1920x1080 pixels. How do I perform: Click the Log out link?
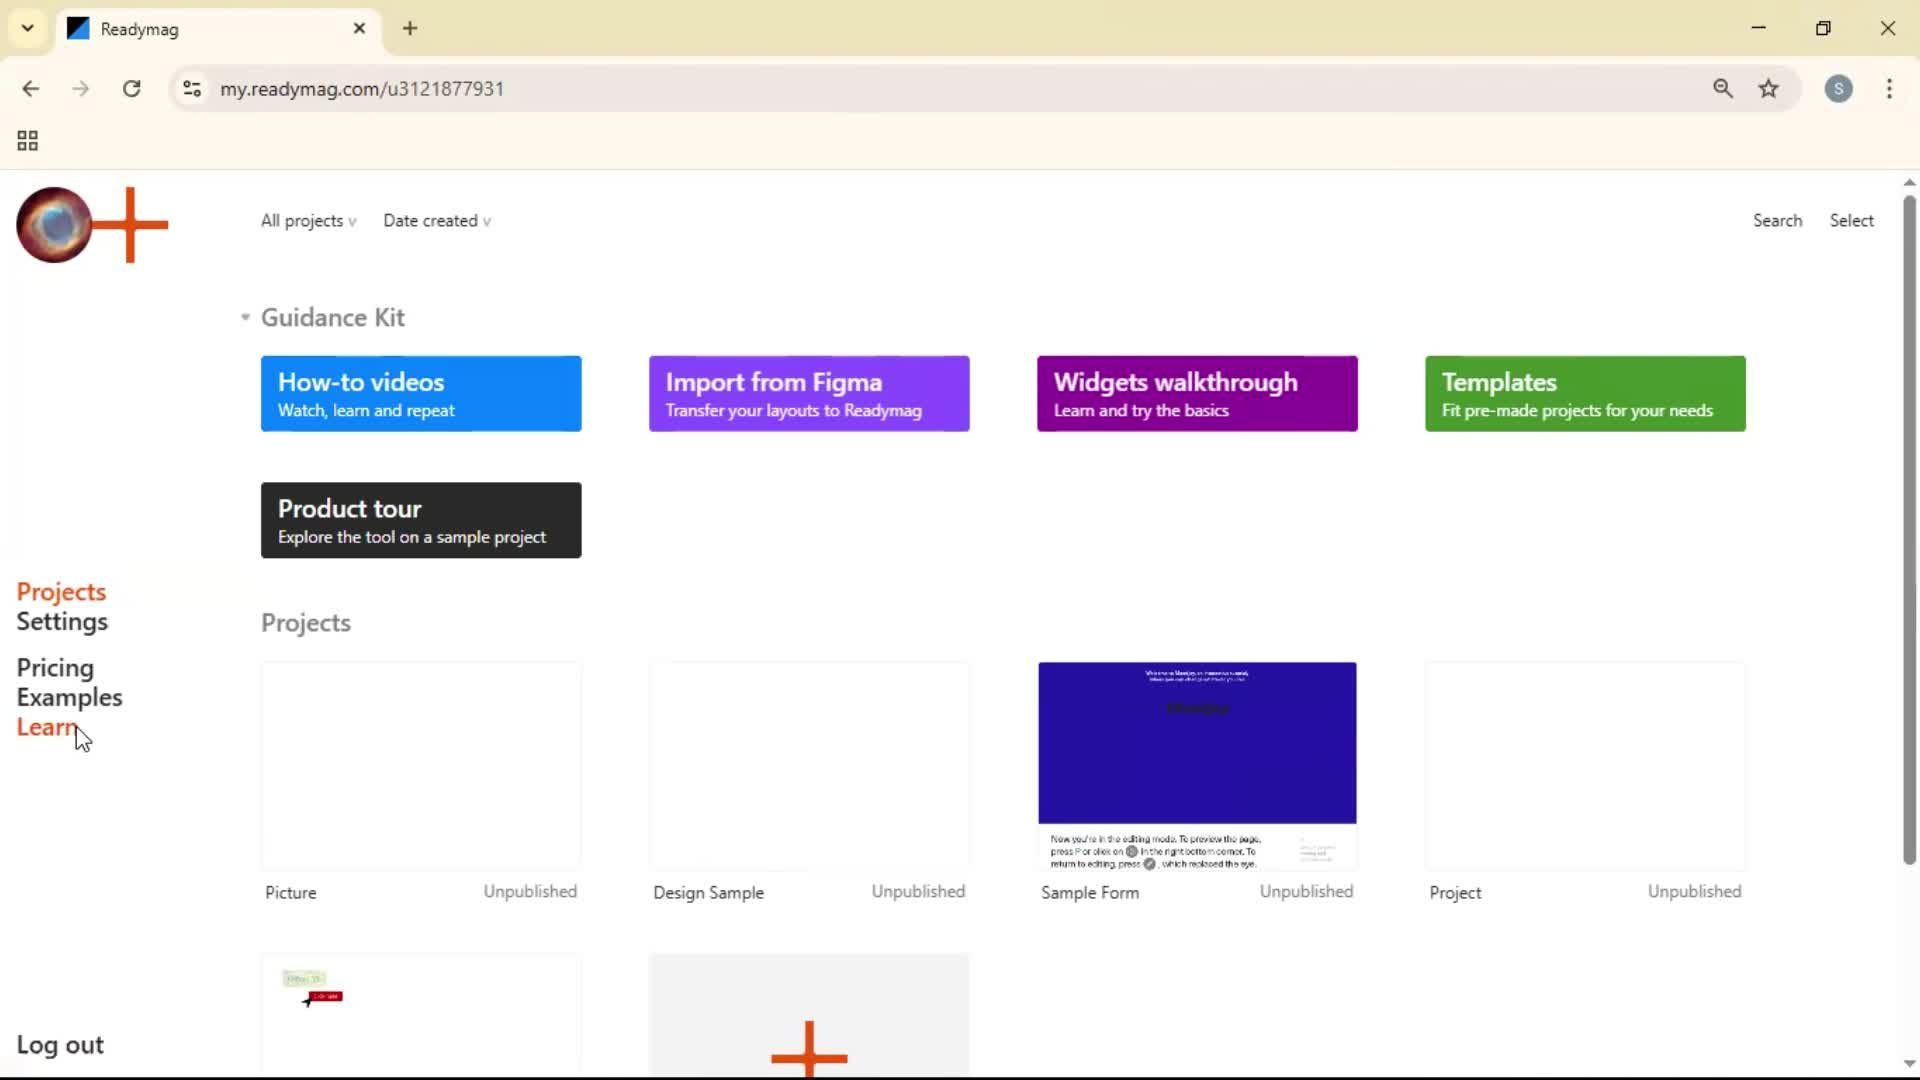60,1044
